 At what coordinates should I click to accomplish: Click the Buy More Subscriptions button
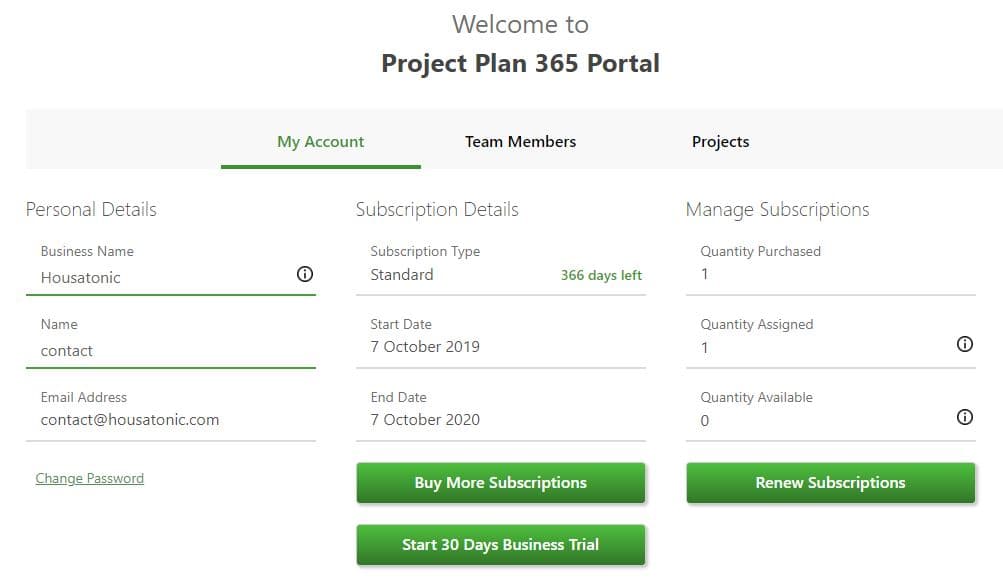pyautogui.click(x=500, y=482)
